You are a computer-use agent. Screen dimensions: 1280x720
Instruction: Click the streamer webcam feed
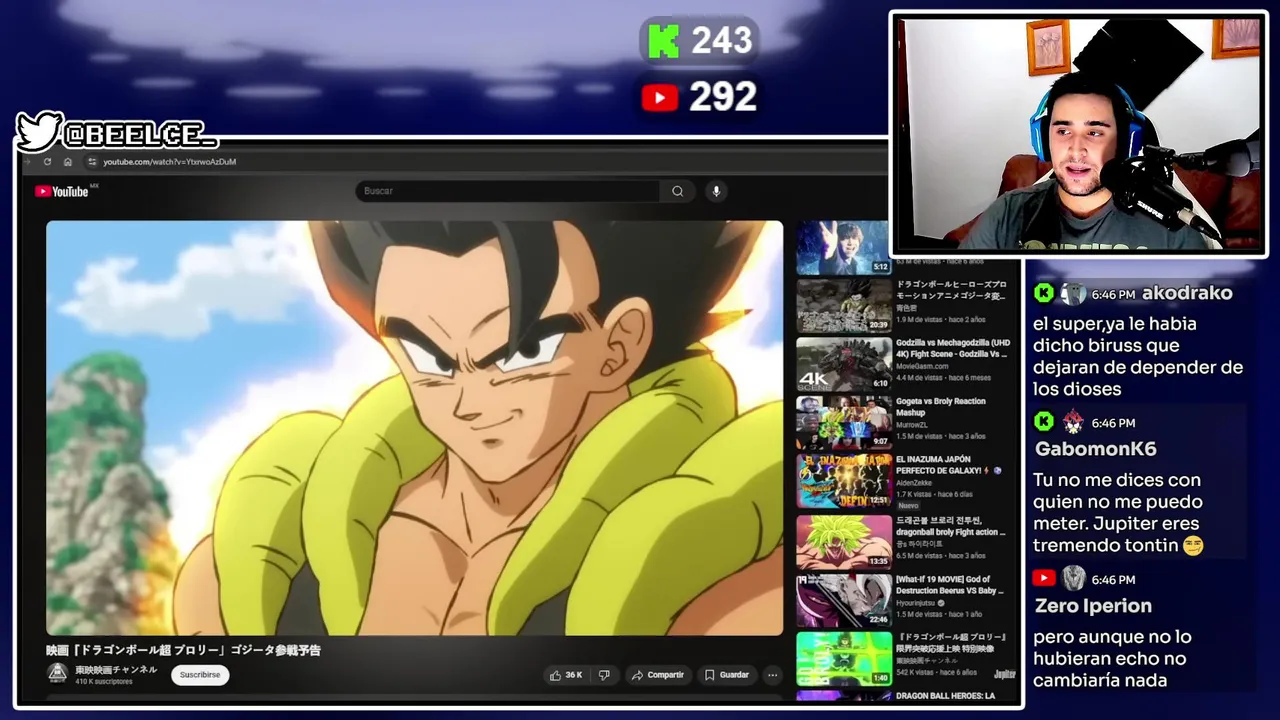[1078, 134]
